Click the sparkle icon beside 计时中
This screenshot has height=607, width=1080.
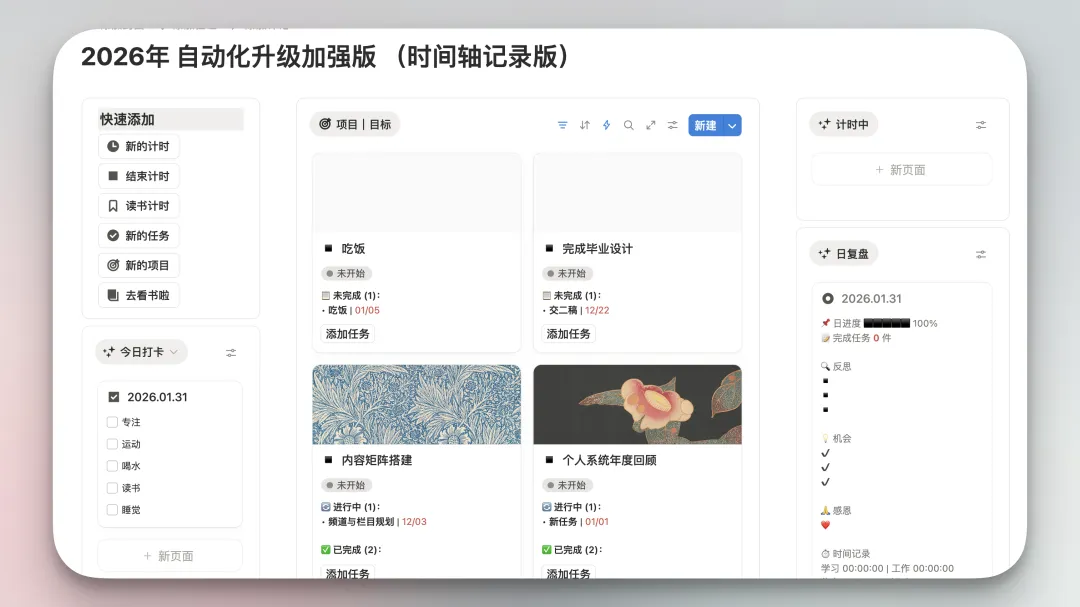[824, 124]
